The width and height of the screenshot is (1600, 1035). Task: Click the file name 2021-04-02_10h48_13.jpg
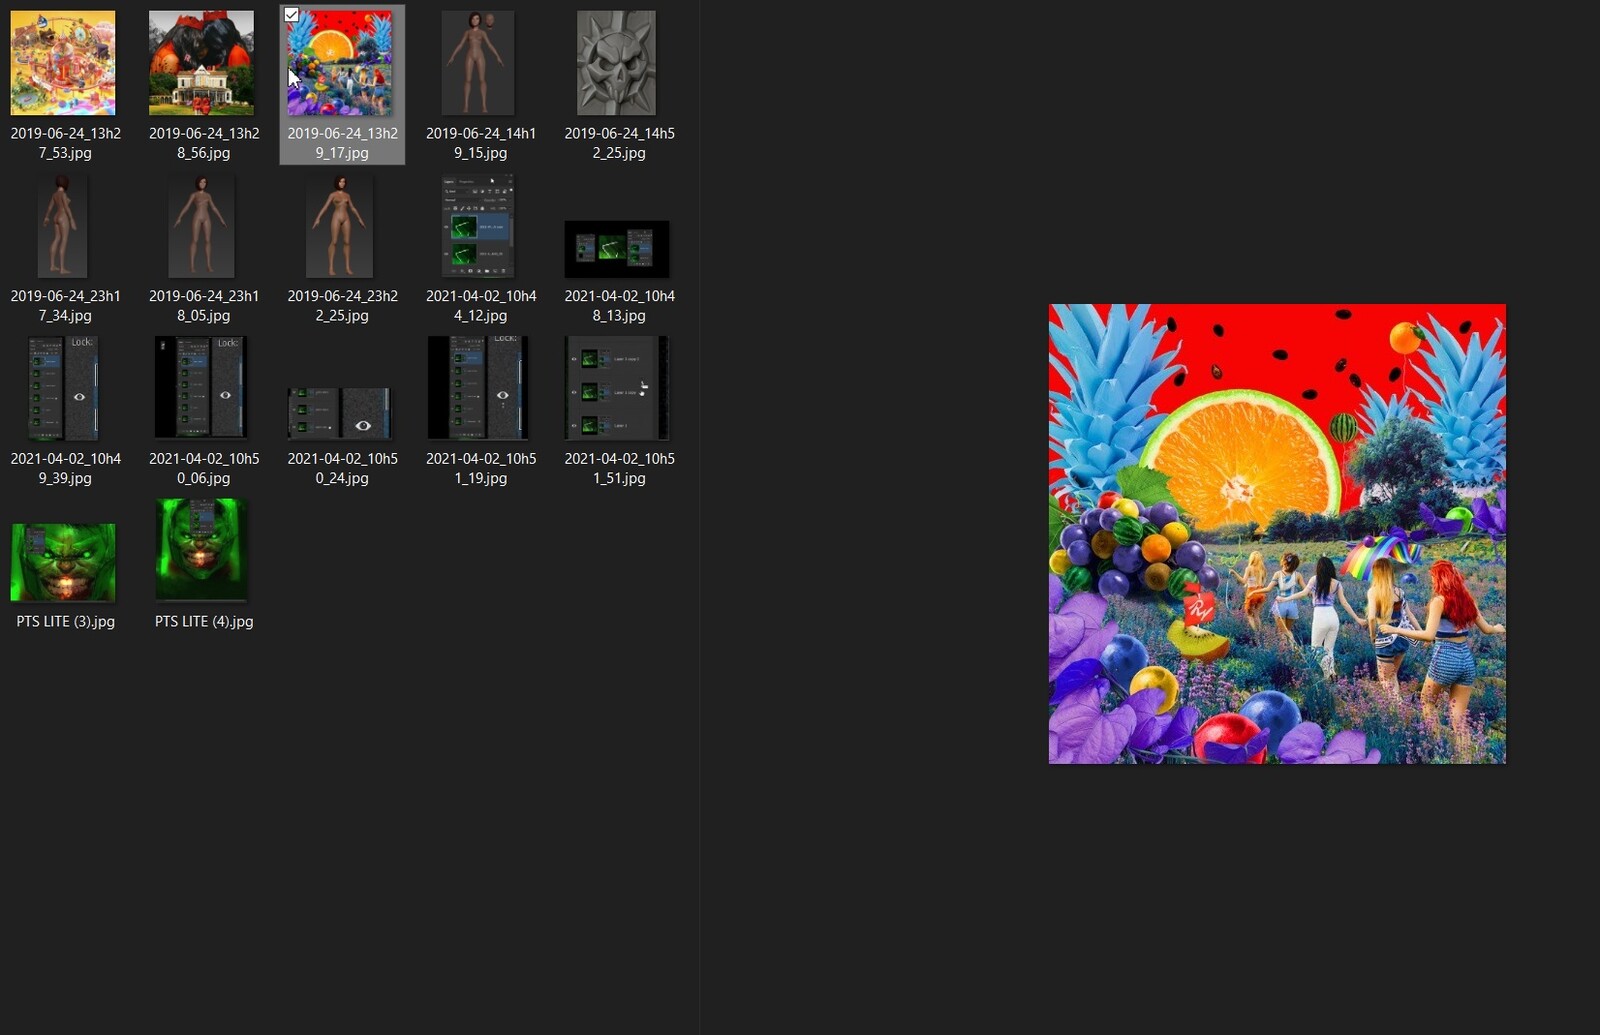coord(619,306)
